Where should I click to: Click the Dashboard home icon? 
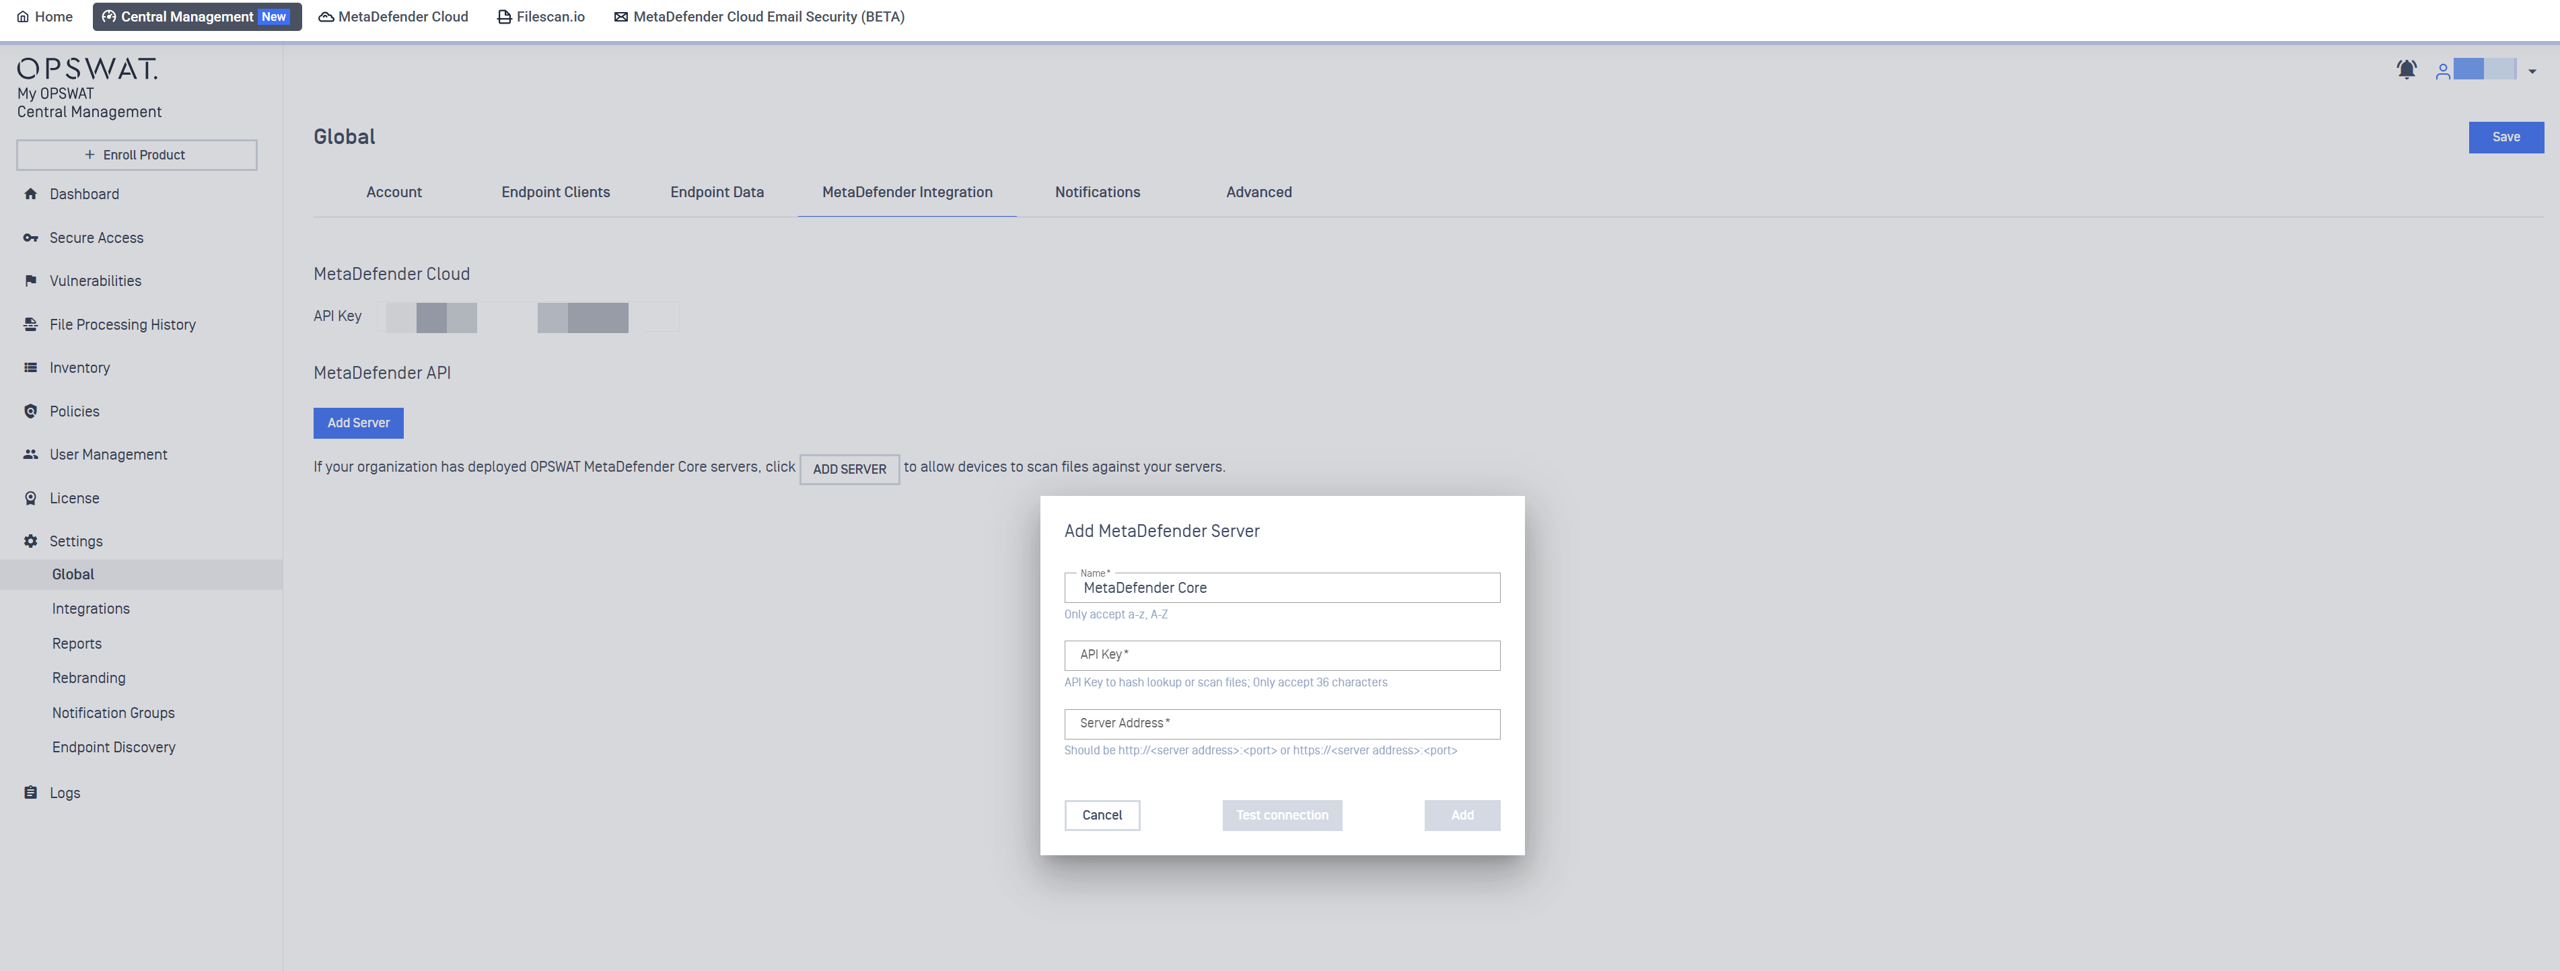coord(30,194)
